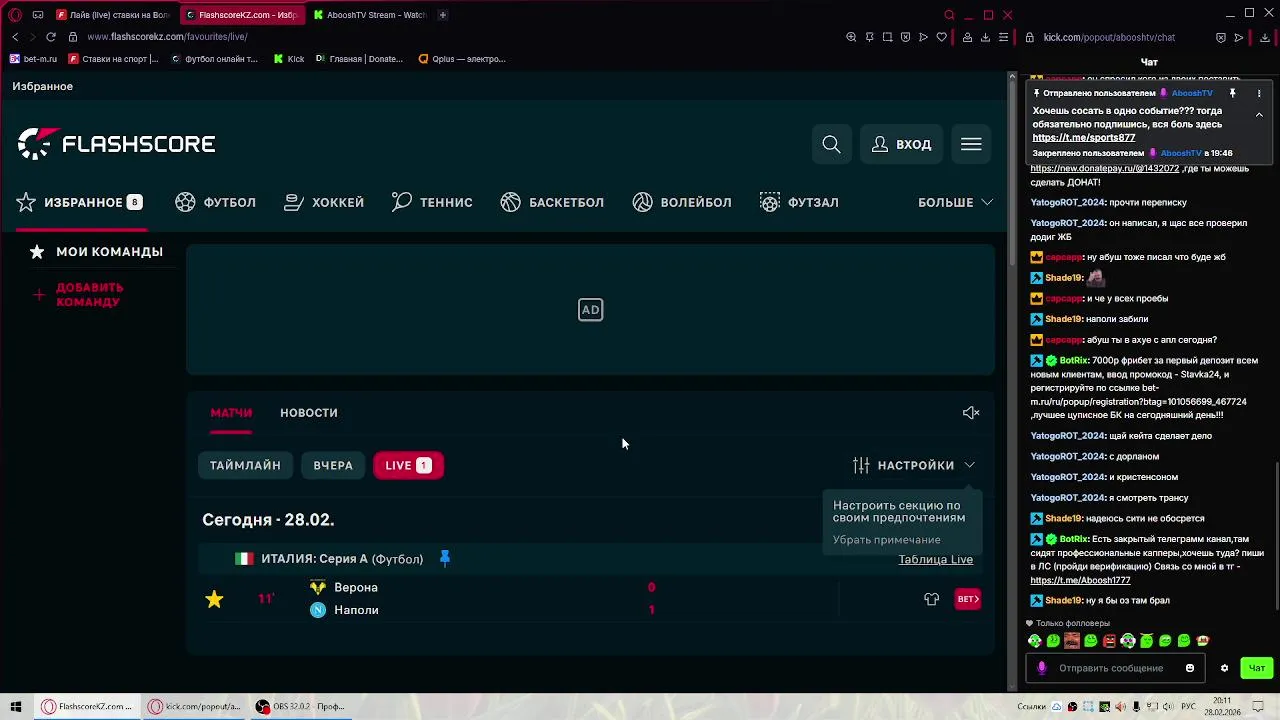
Task: Select the ВЧЕРА filter
Action: tap(333, 465)
